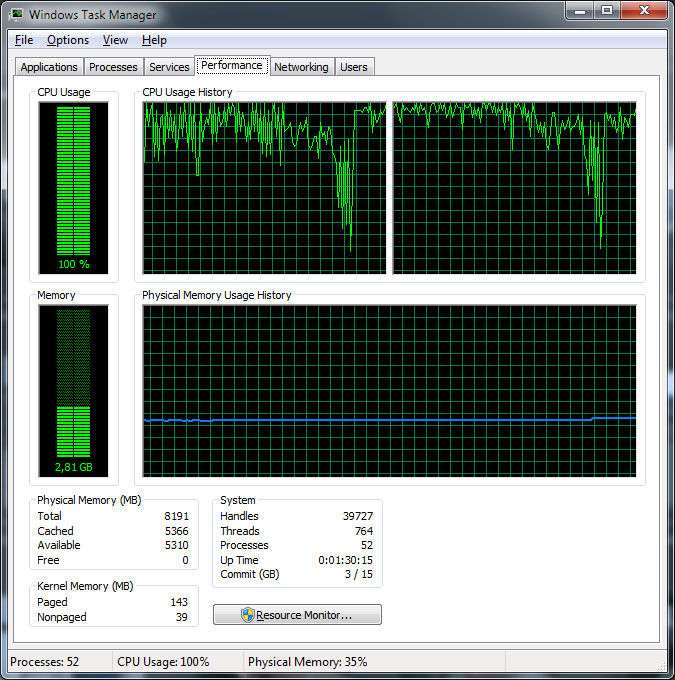This screenshot has height=680, width=675.
Task: Switch to the Applications tab
Action: (x=49, y=67)
